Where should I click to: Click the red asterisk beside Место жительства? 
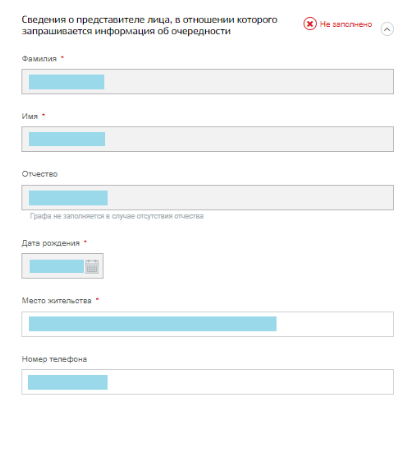(97, 299)
